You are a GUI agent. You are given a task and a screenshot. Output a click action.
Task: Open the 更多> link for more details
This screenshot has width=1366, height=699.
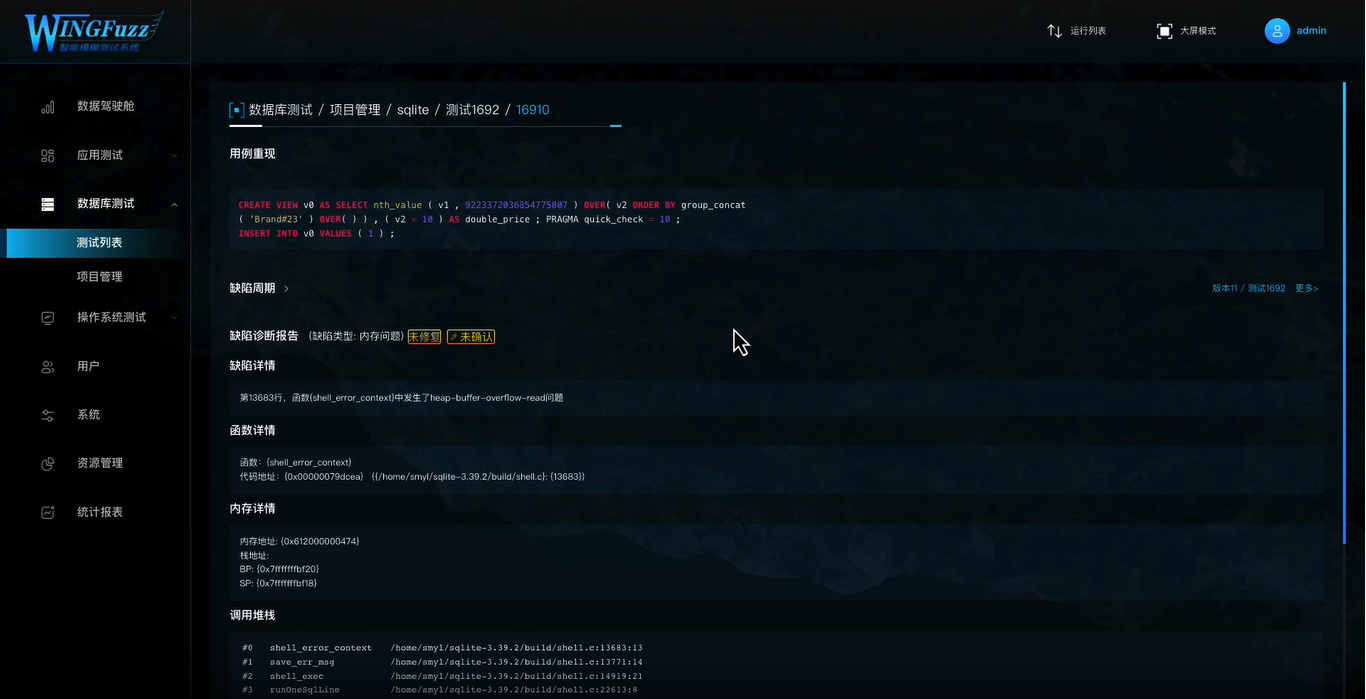coord(1307,288)
